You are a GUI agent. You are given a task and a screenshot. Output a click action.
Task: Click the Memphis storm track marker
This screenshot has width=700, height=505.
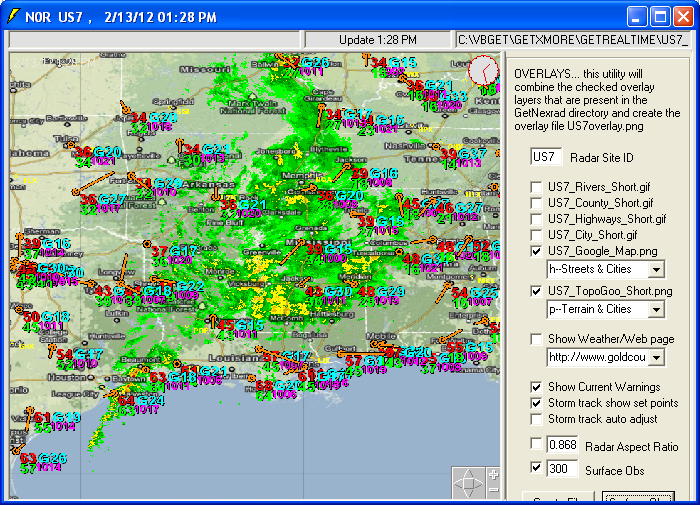coord(311,188)
